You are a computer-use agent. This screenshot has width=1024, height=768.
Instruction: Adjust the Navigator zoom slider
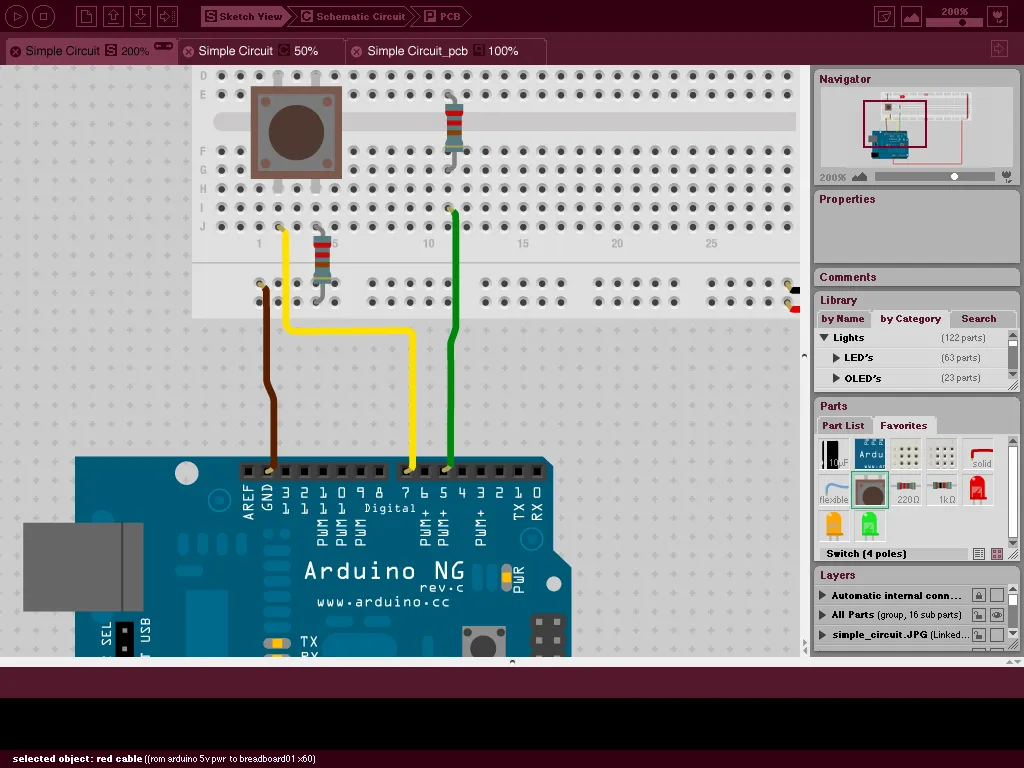pyautogui.click(x=935, y=177)
